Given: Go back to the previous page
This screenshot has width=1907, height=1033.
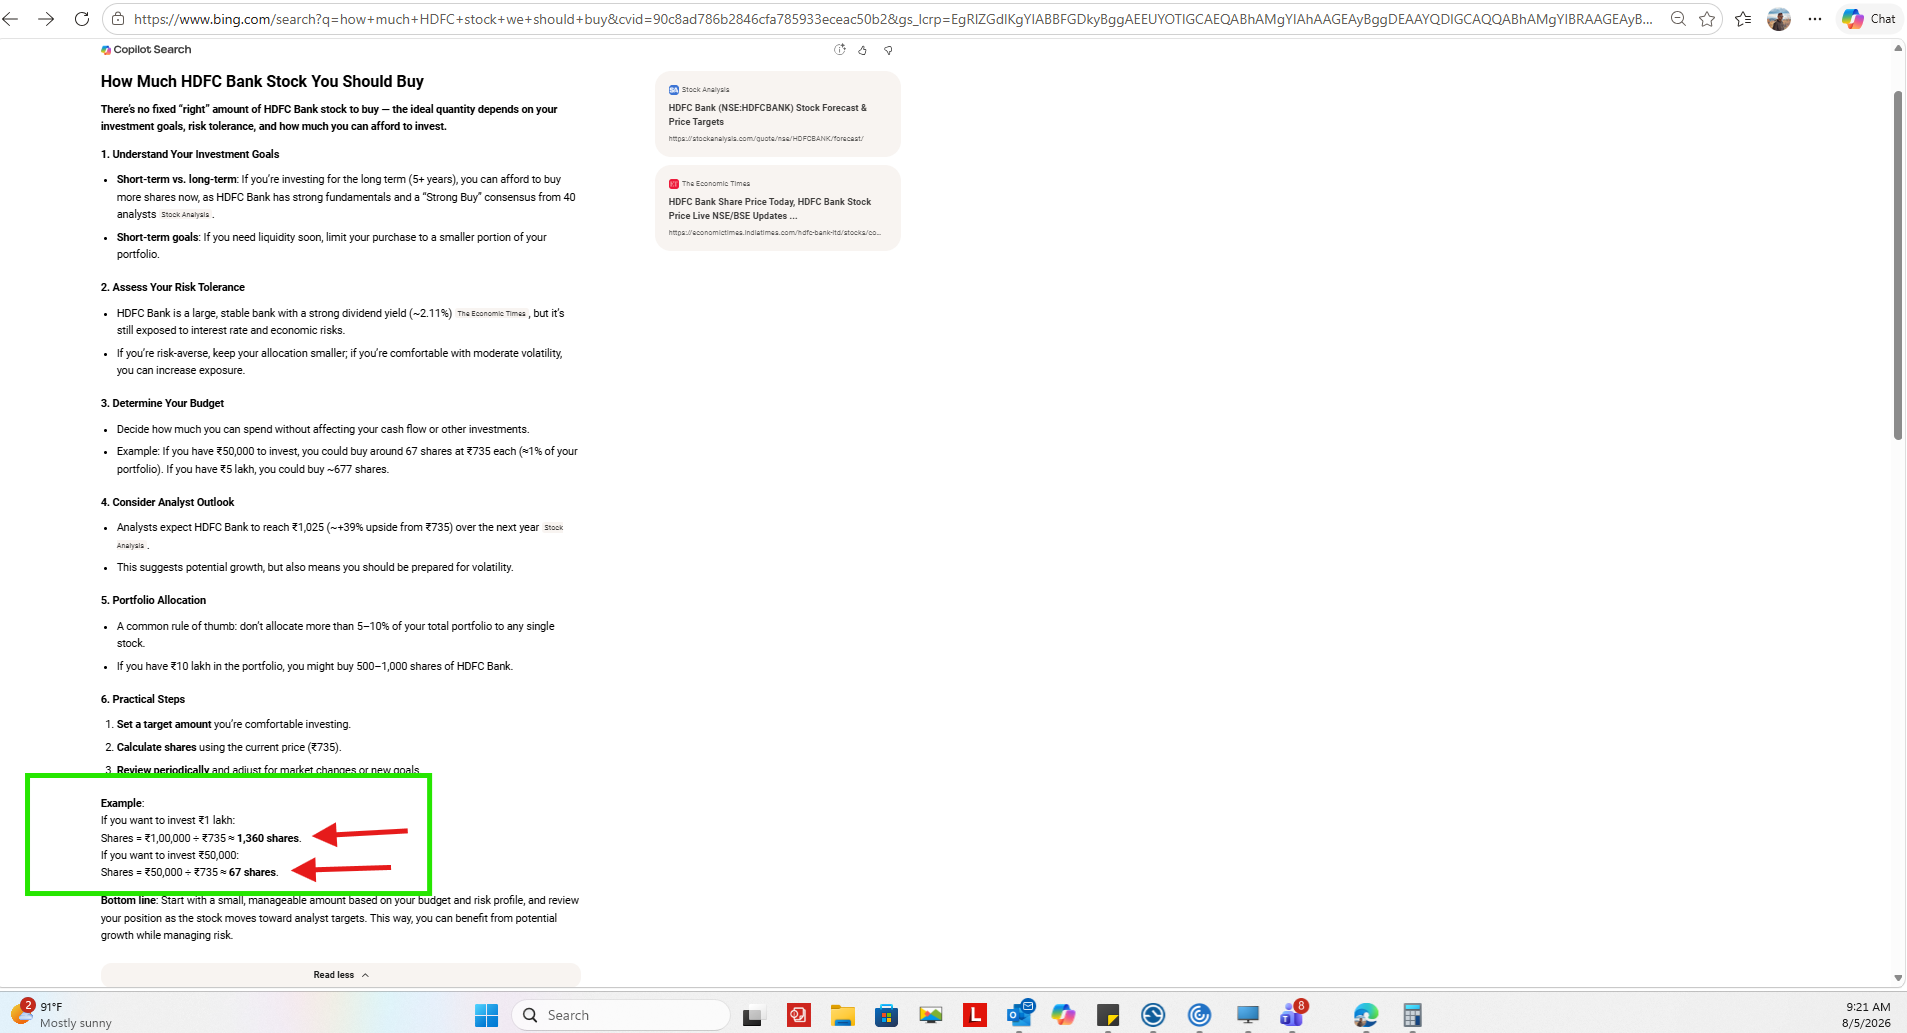Looking at the screenshot, I should (11, 19).
